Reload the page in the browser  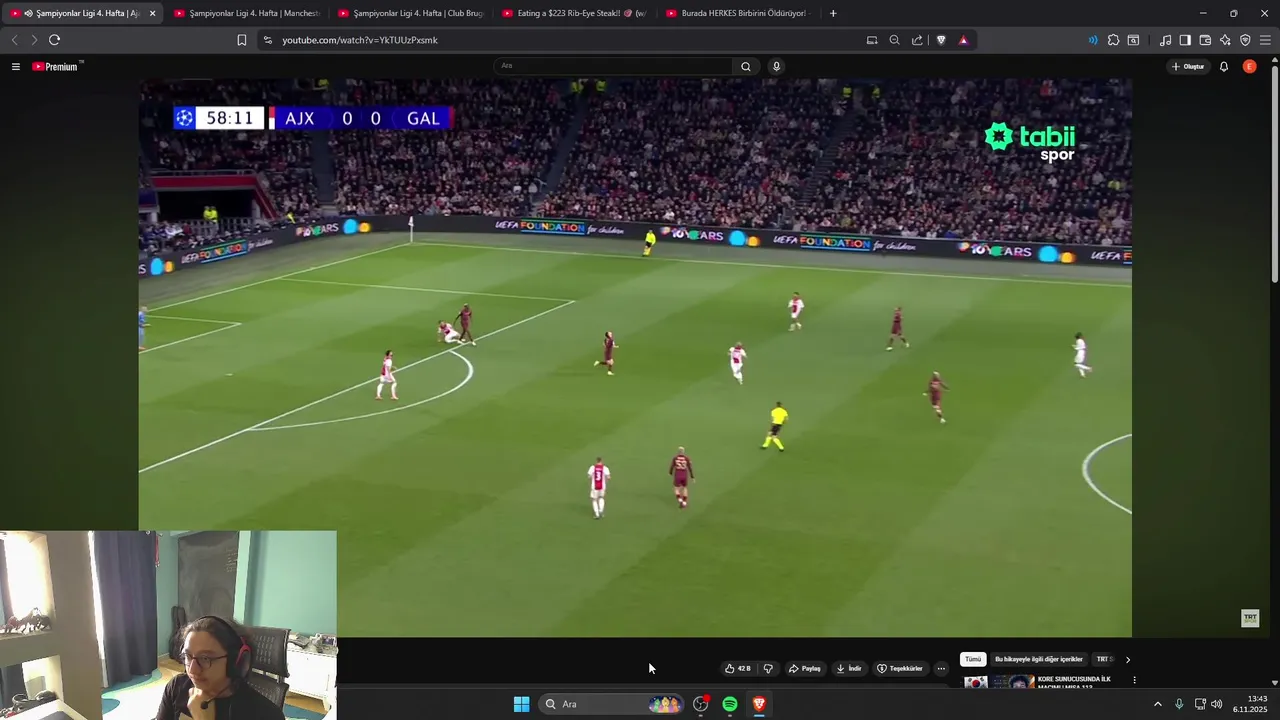tap(54, 40)
